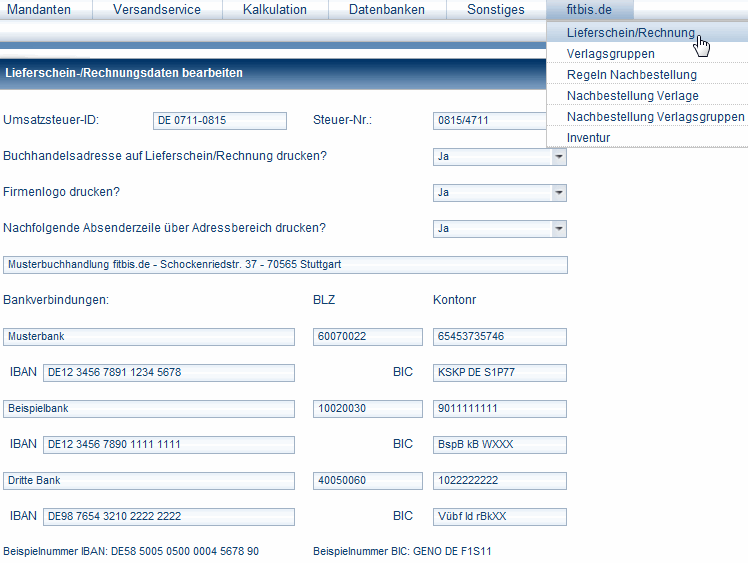Screen dimensions: 748x563
Task: Open the Sonstiges menu
Action: [x=495, y=10]
